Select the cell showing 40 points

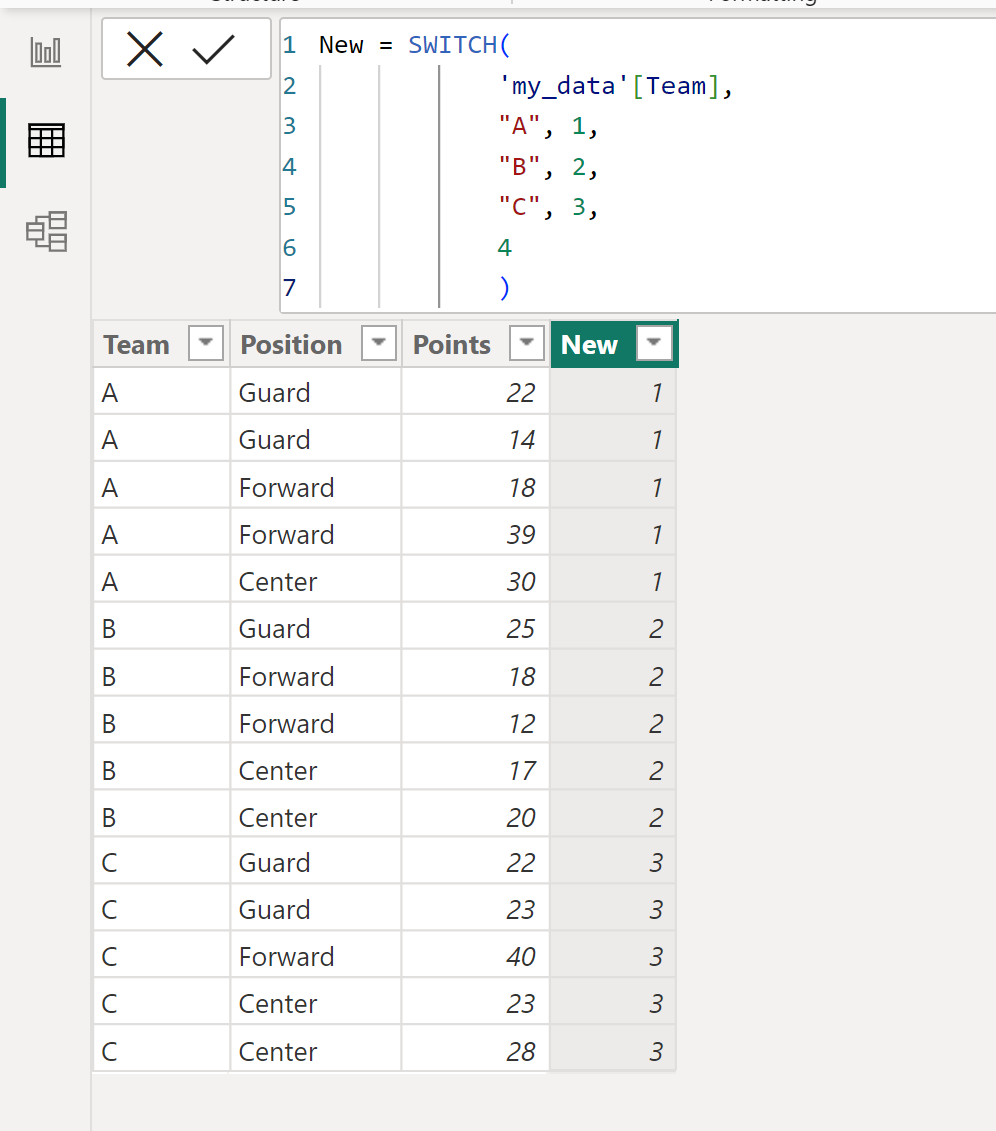coord(476,956)
